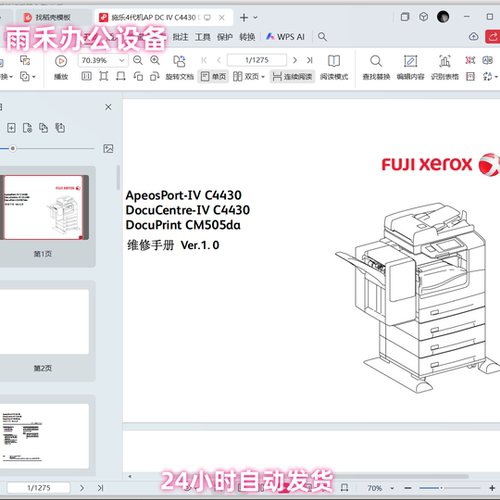This screenshot has height=500, width=500.
Task: Adjust the status bar zoom slider
Action: point(441,488)
